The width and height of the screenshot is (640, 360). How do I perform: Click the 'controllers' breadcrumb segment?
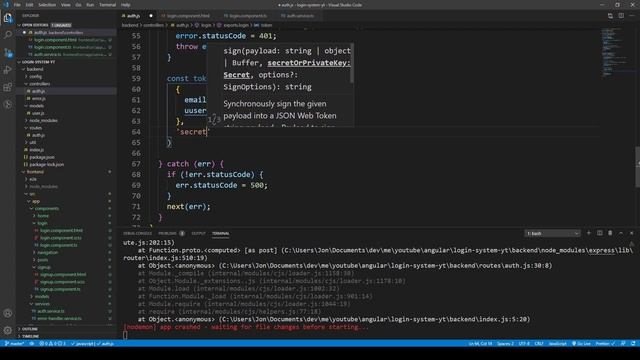pyautogui.click(x=153, y=25)
